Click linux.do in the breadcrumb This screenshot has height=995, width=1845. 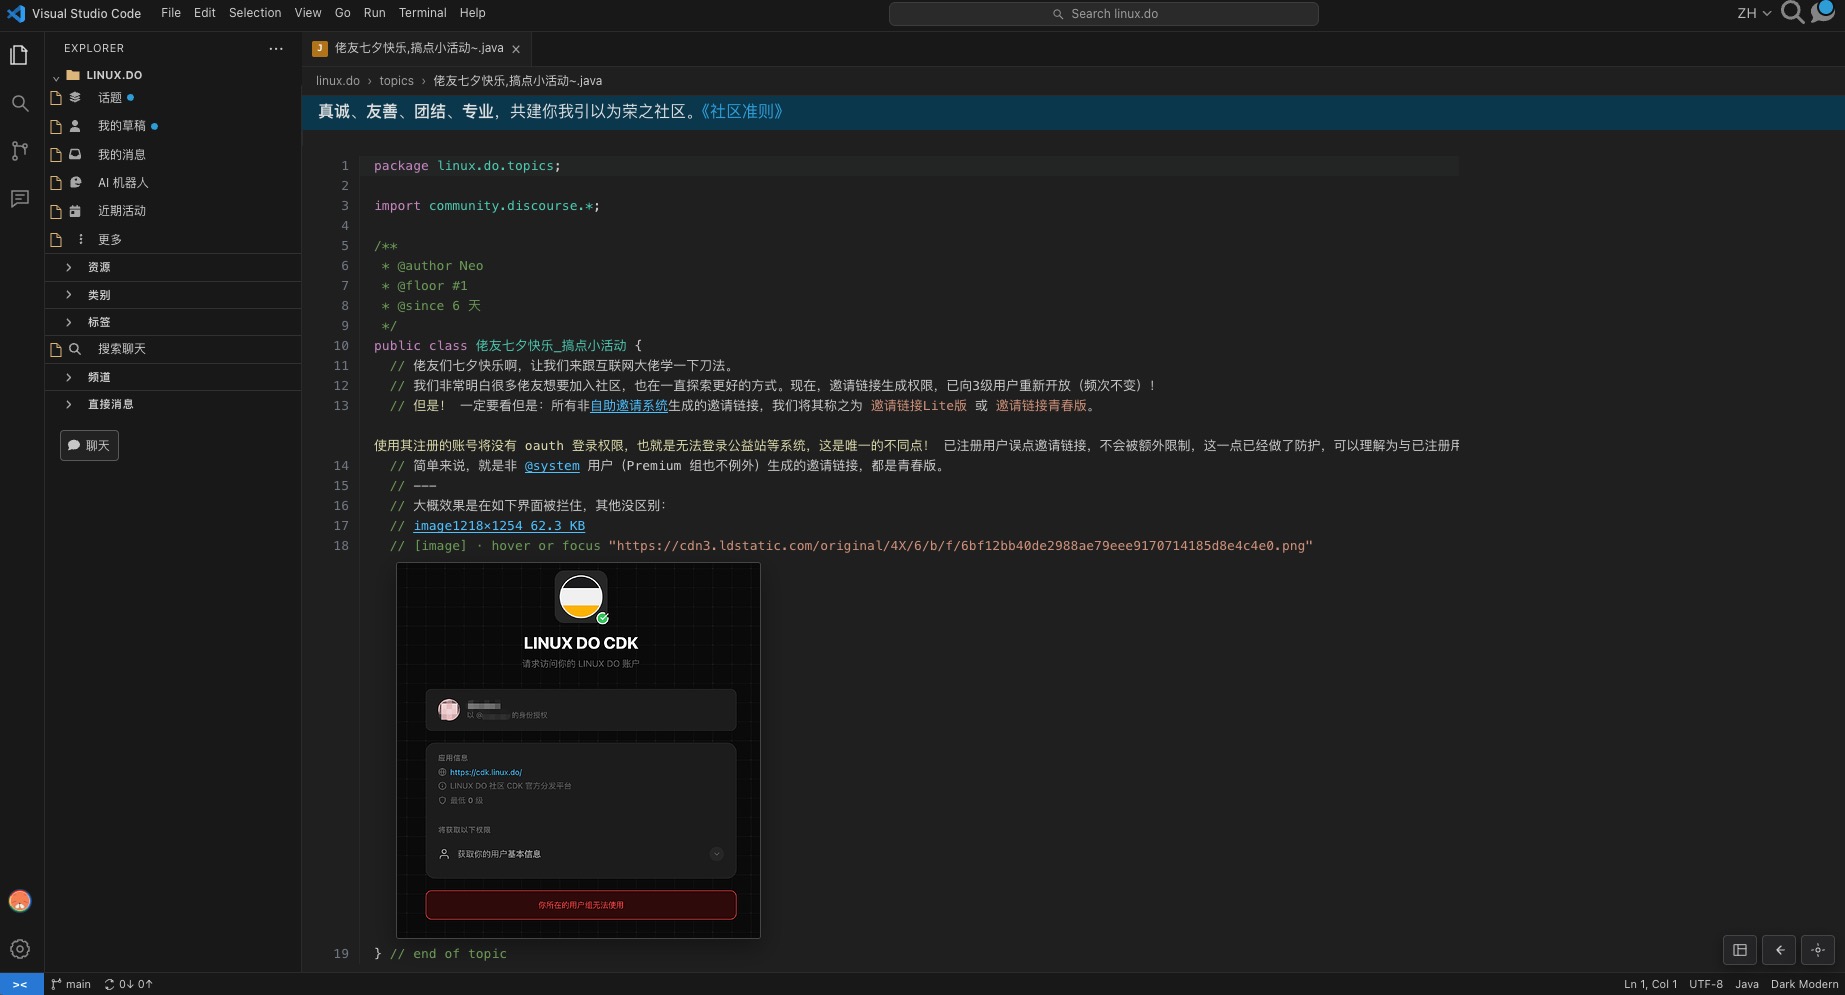point(338,81)
